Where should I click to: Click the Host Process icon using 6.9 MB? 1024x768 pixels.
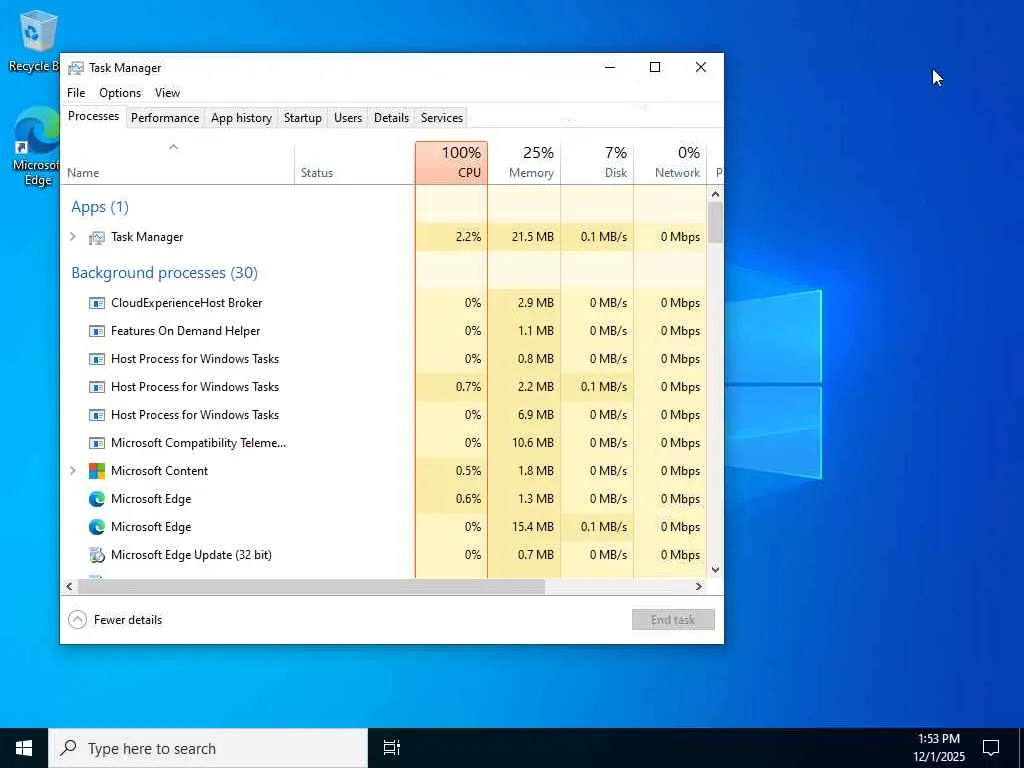(97, 415)
